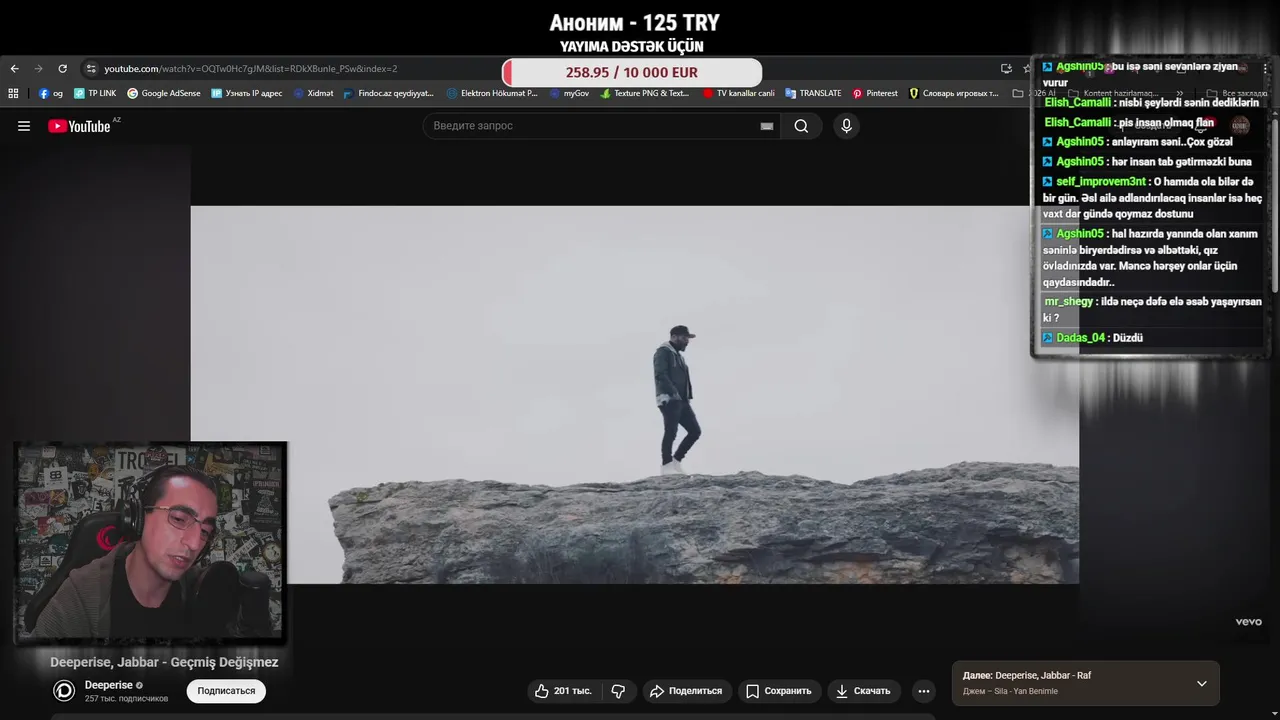Reload the YouTube page
This screenshot has width=1280, height=720.
pyautogui.click(x=62, y=69)
